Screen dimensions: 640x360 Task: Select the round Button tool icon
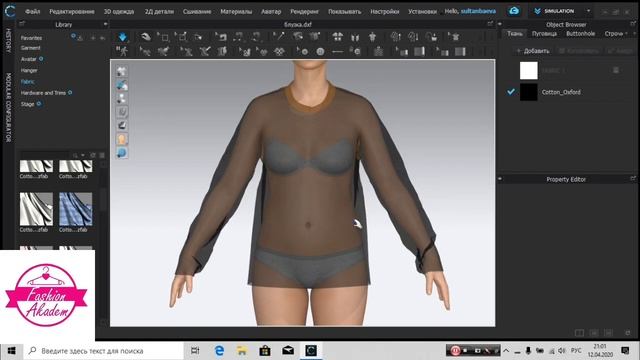coord(320,51)
